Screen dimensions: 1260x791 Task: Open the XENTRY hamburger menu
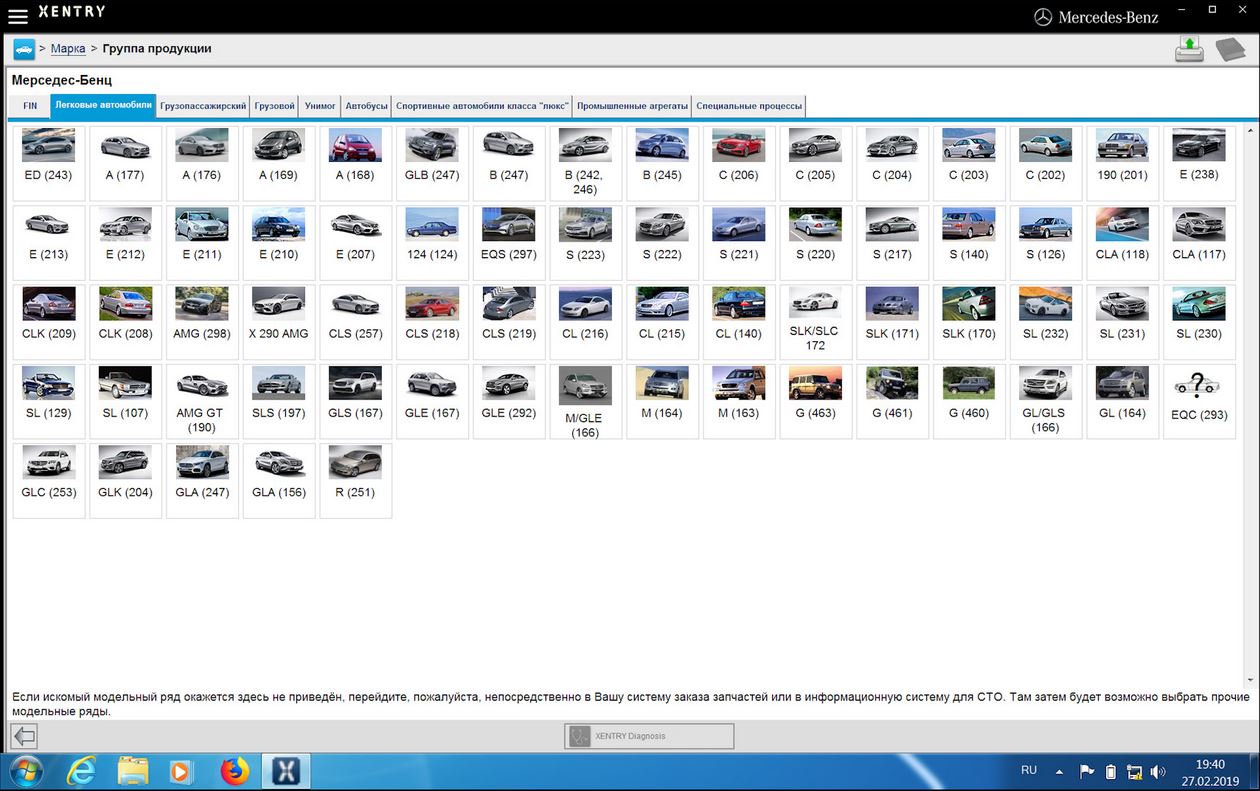[17, 15]
